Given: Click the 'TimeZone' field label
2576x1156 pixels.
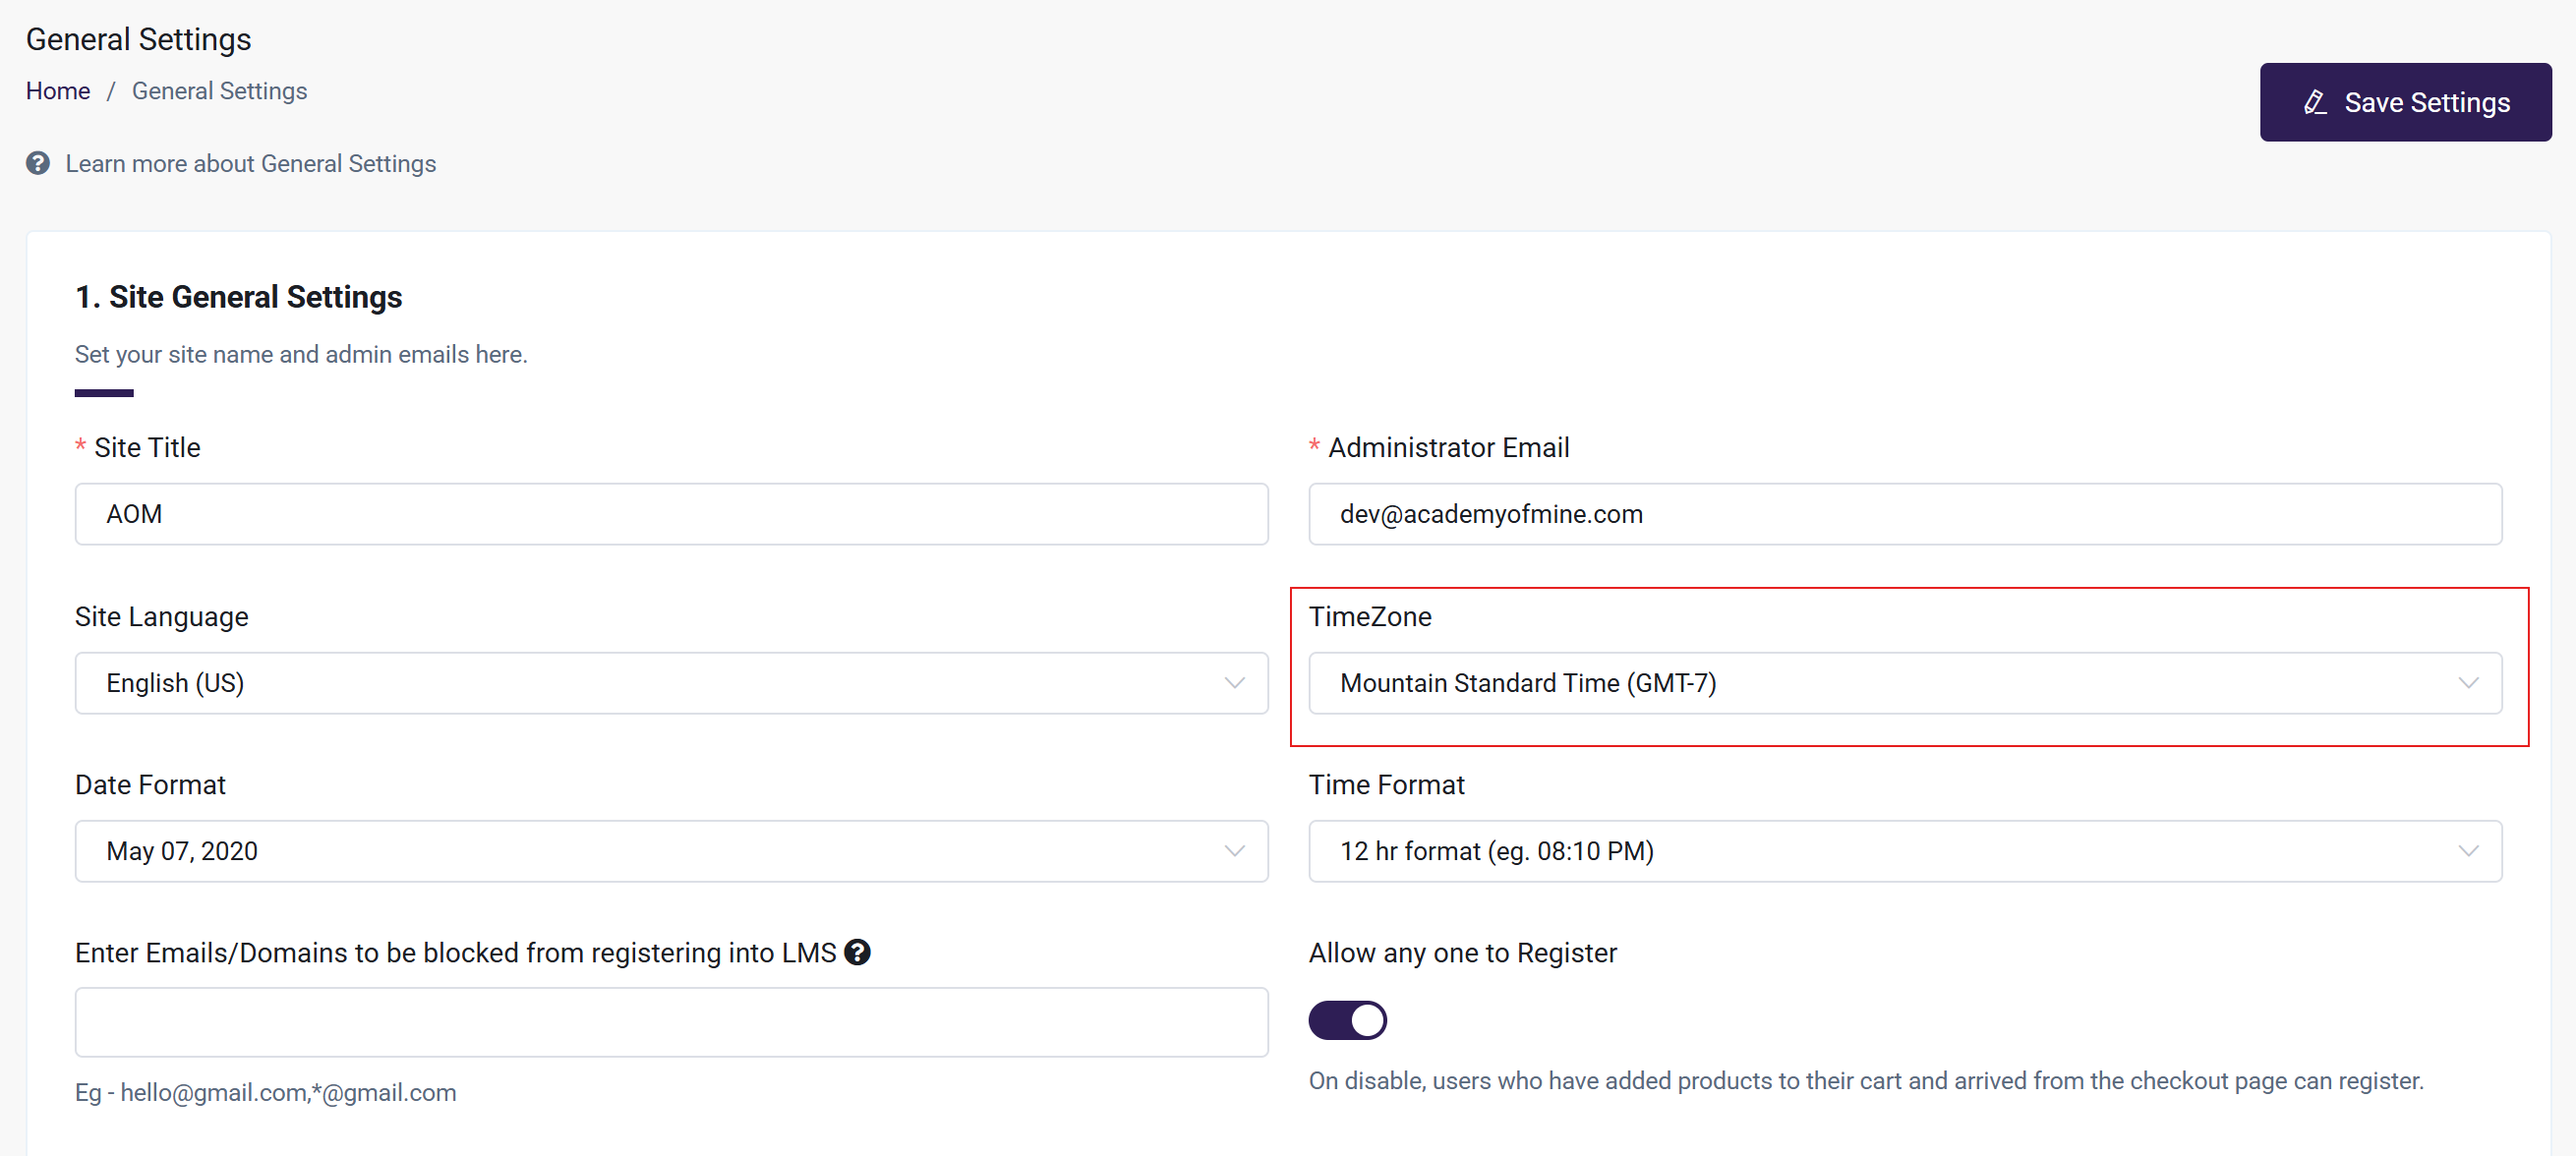Looking at the screenshot, I should [x=1370, y=617].
